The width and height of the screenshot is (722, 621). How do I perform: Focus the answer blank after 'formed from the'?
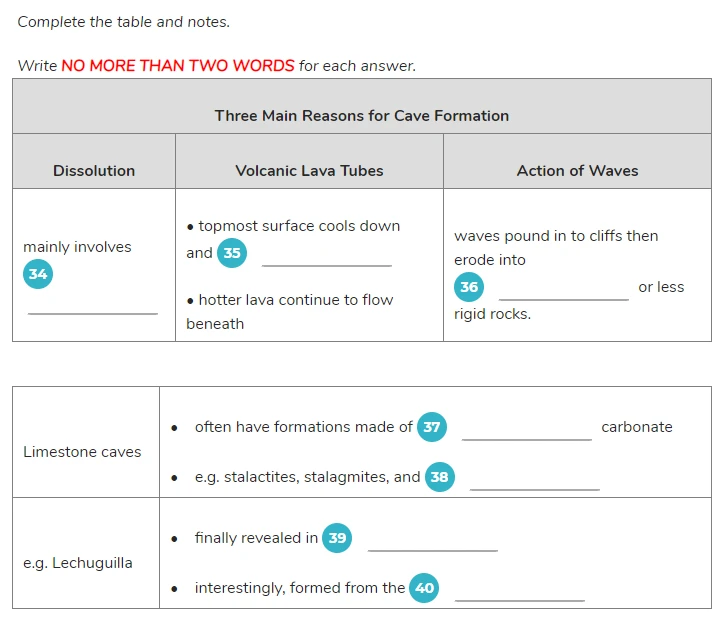click(x=520, y=592)
